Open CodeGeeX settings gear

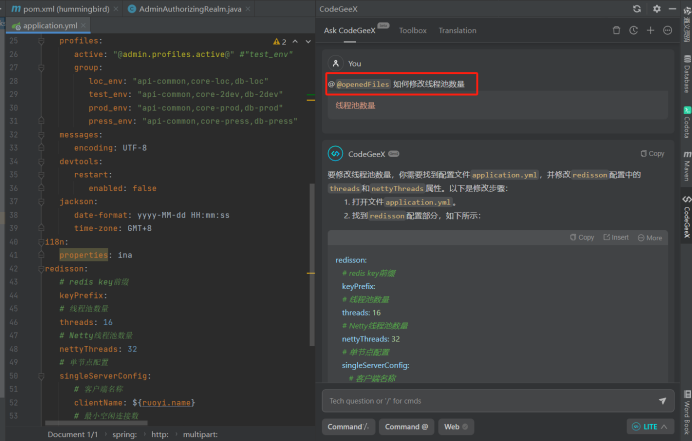click(657, 9)
